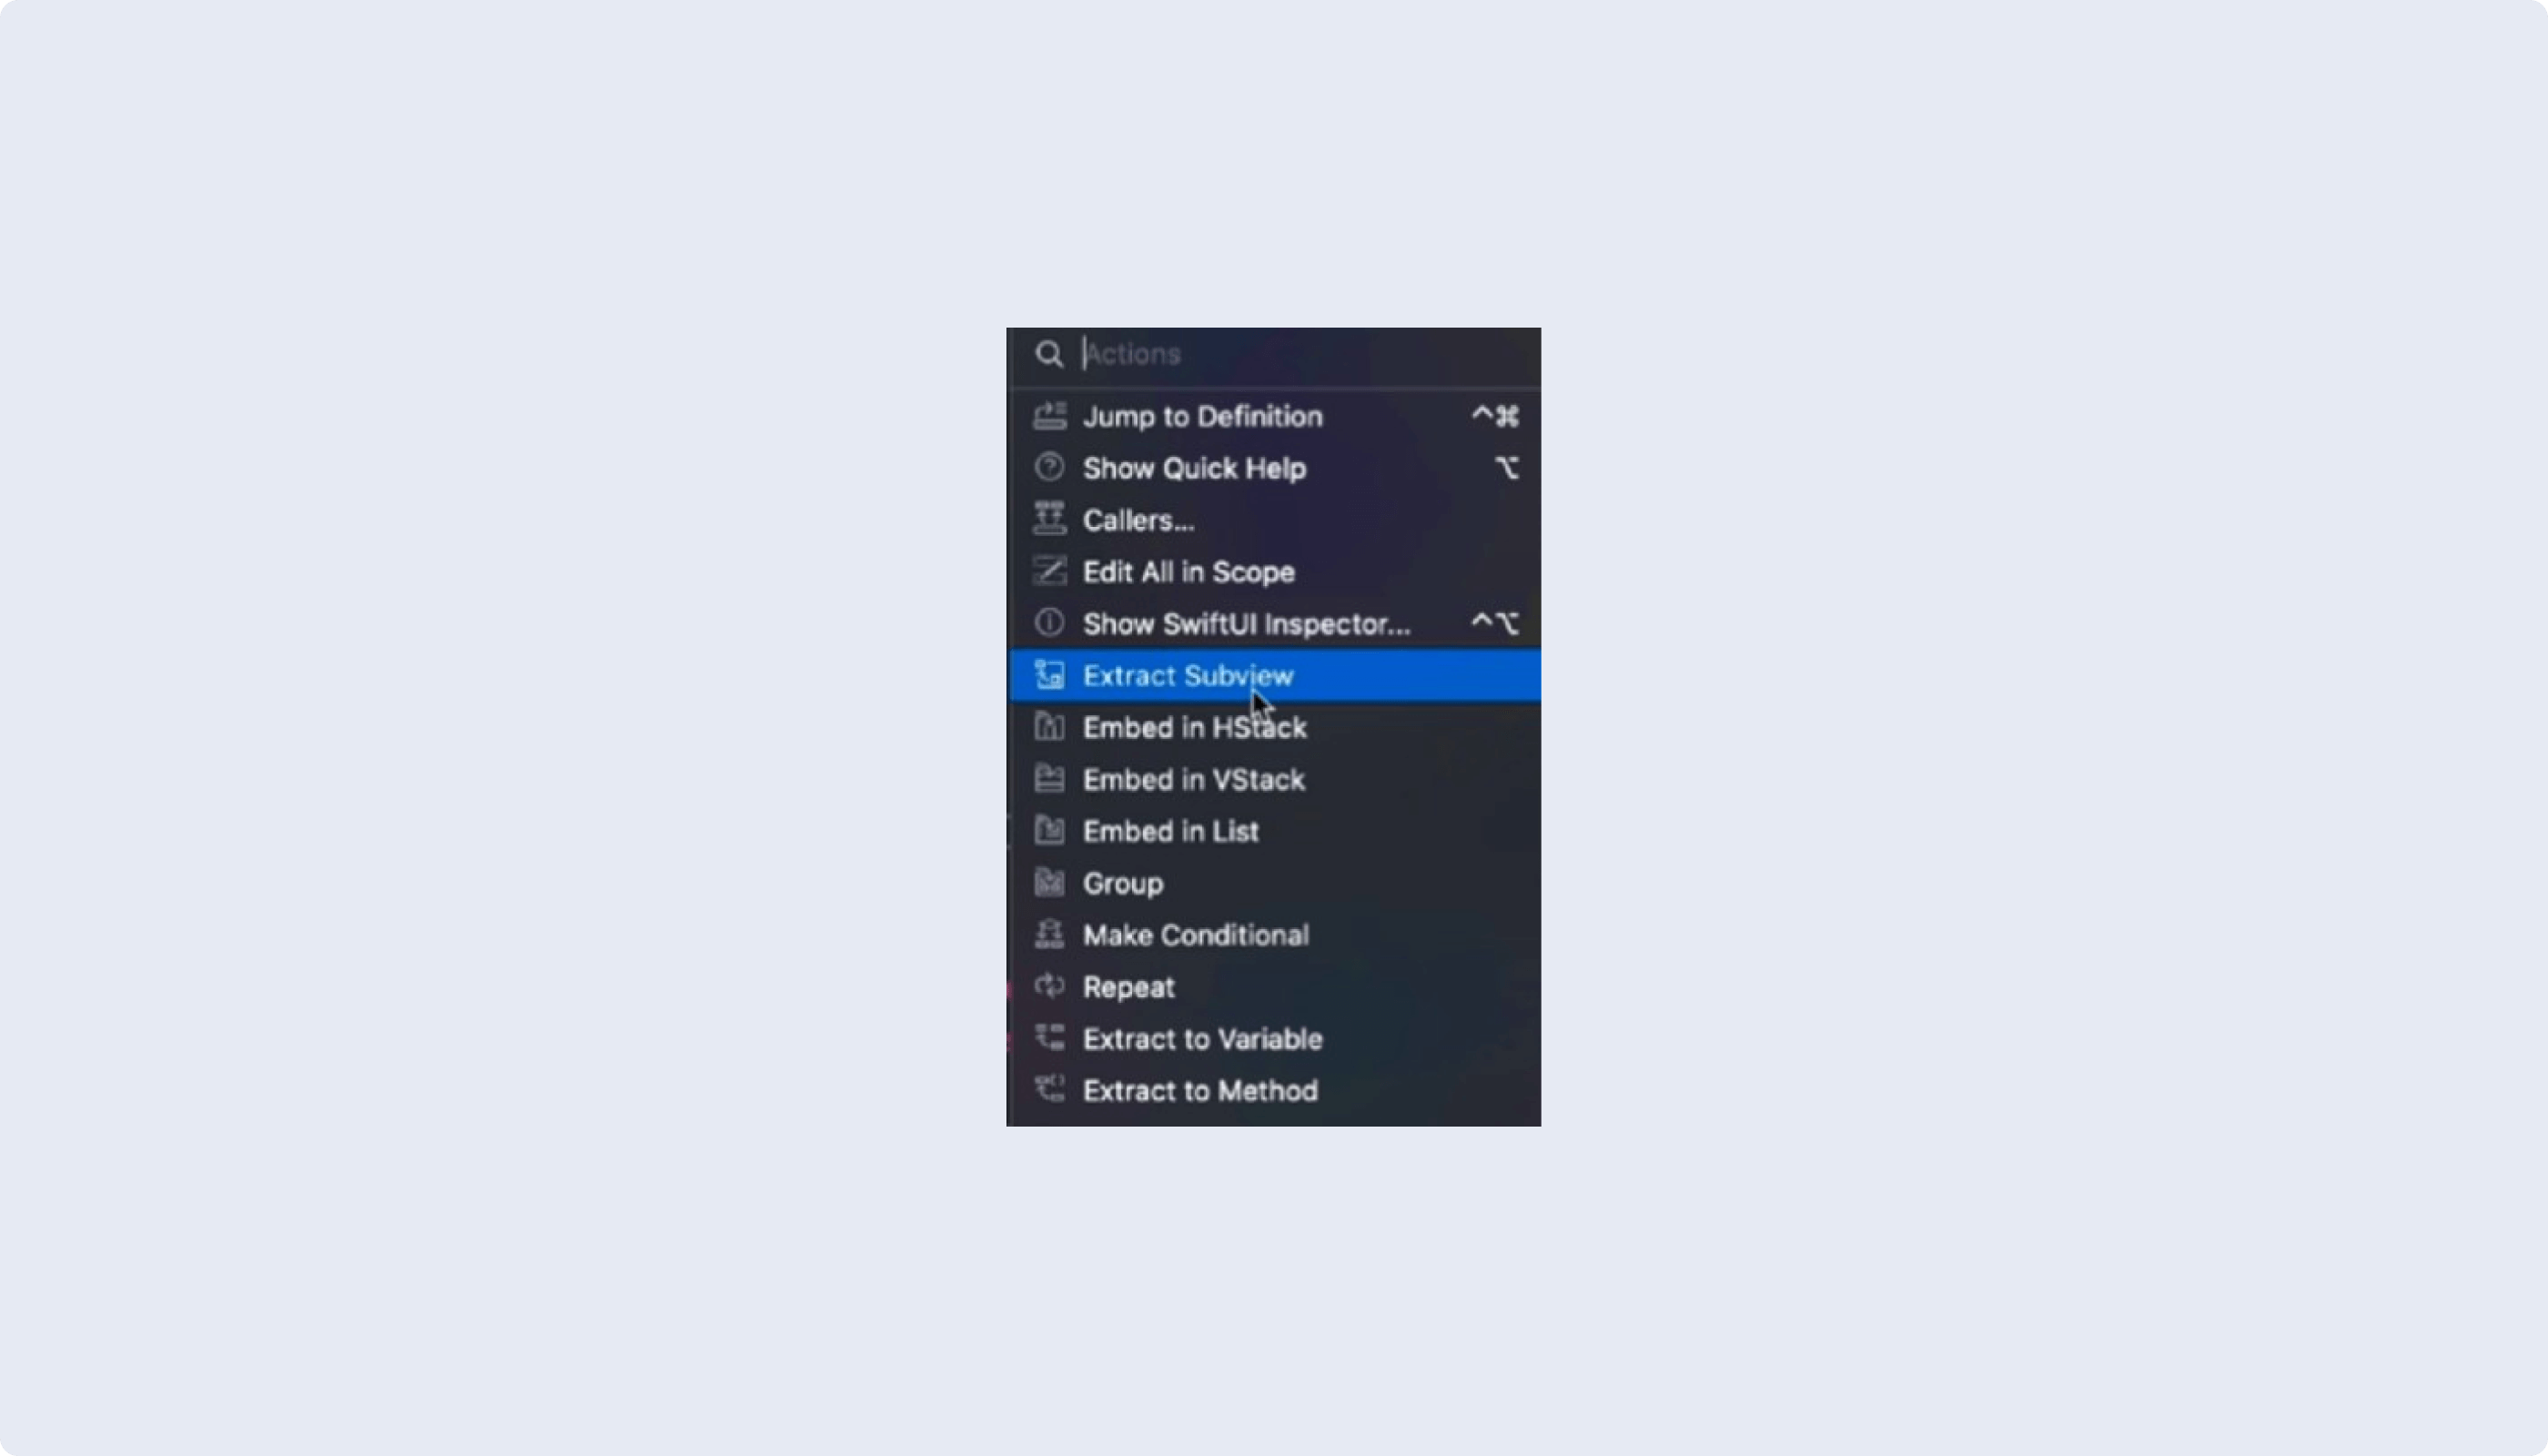Choose Group from the actions list

click(1274, 883)
